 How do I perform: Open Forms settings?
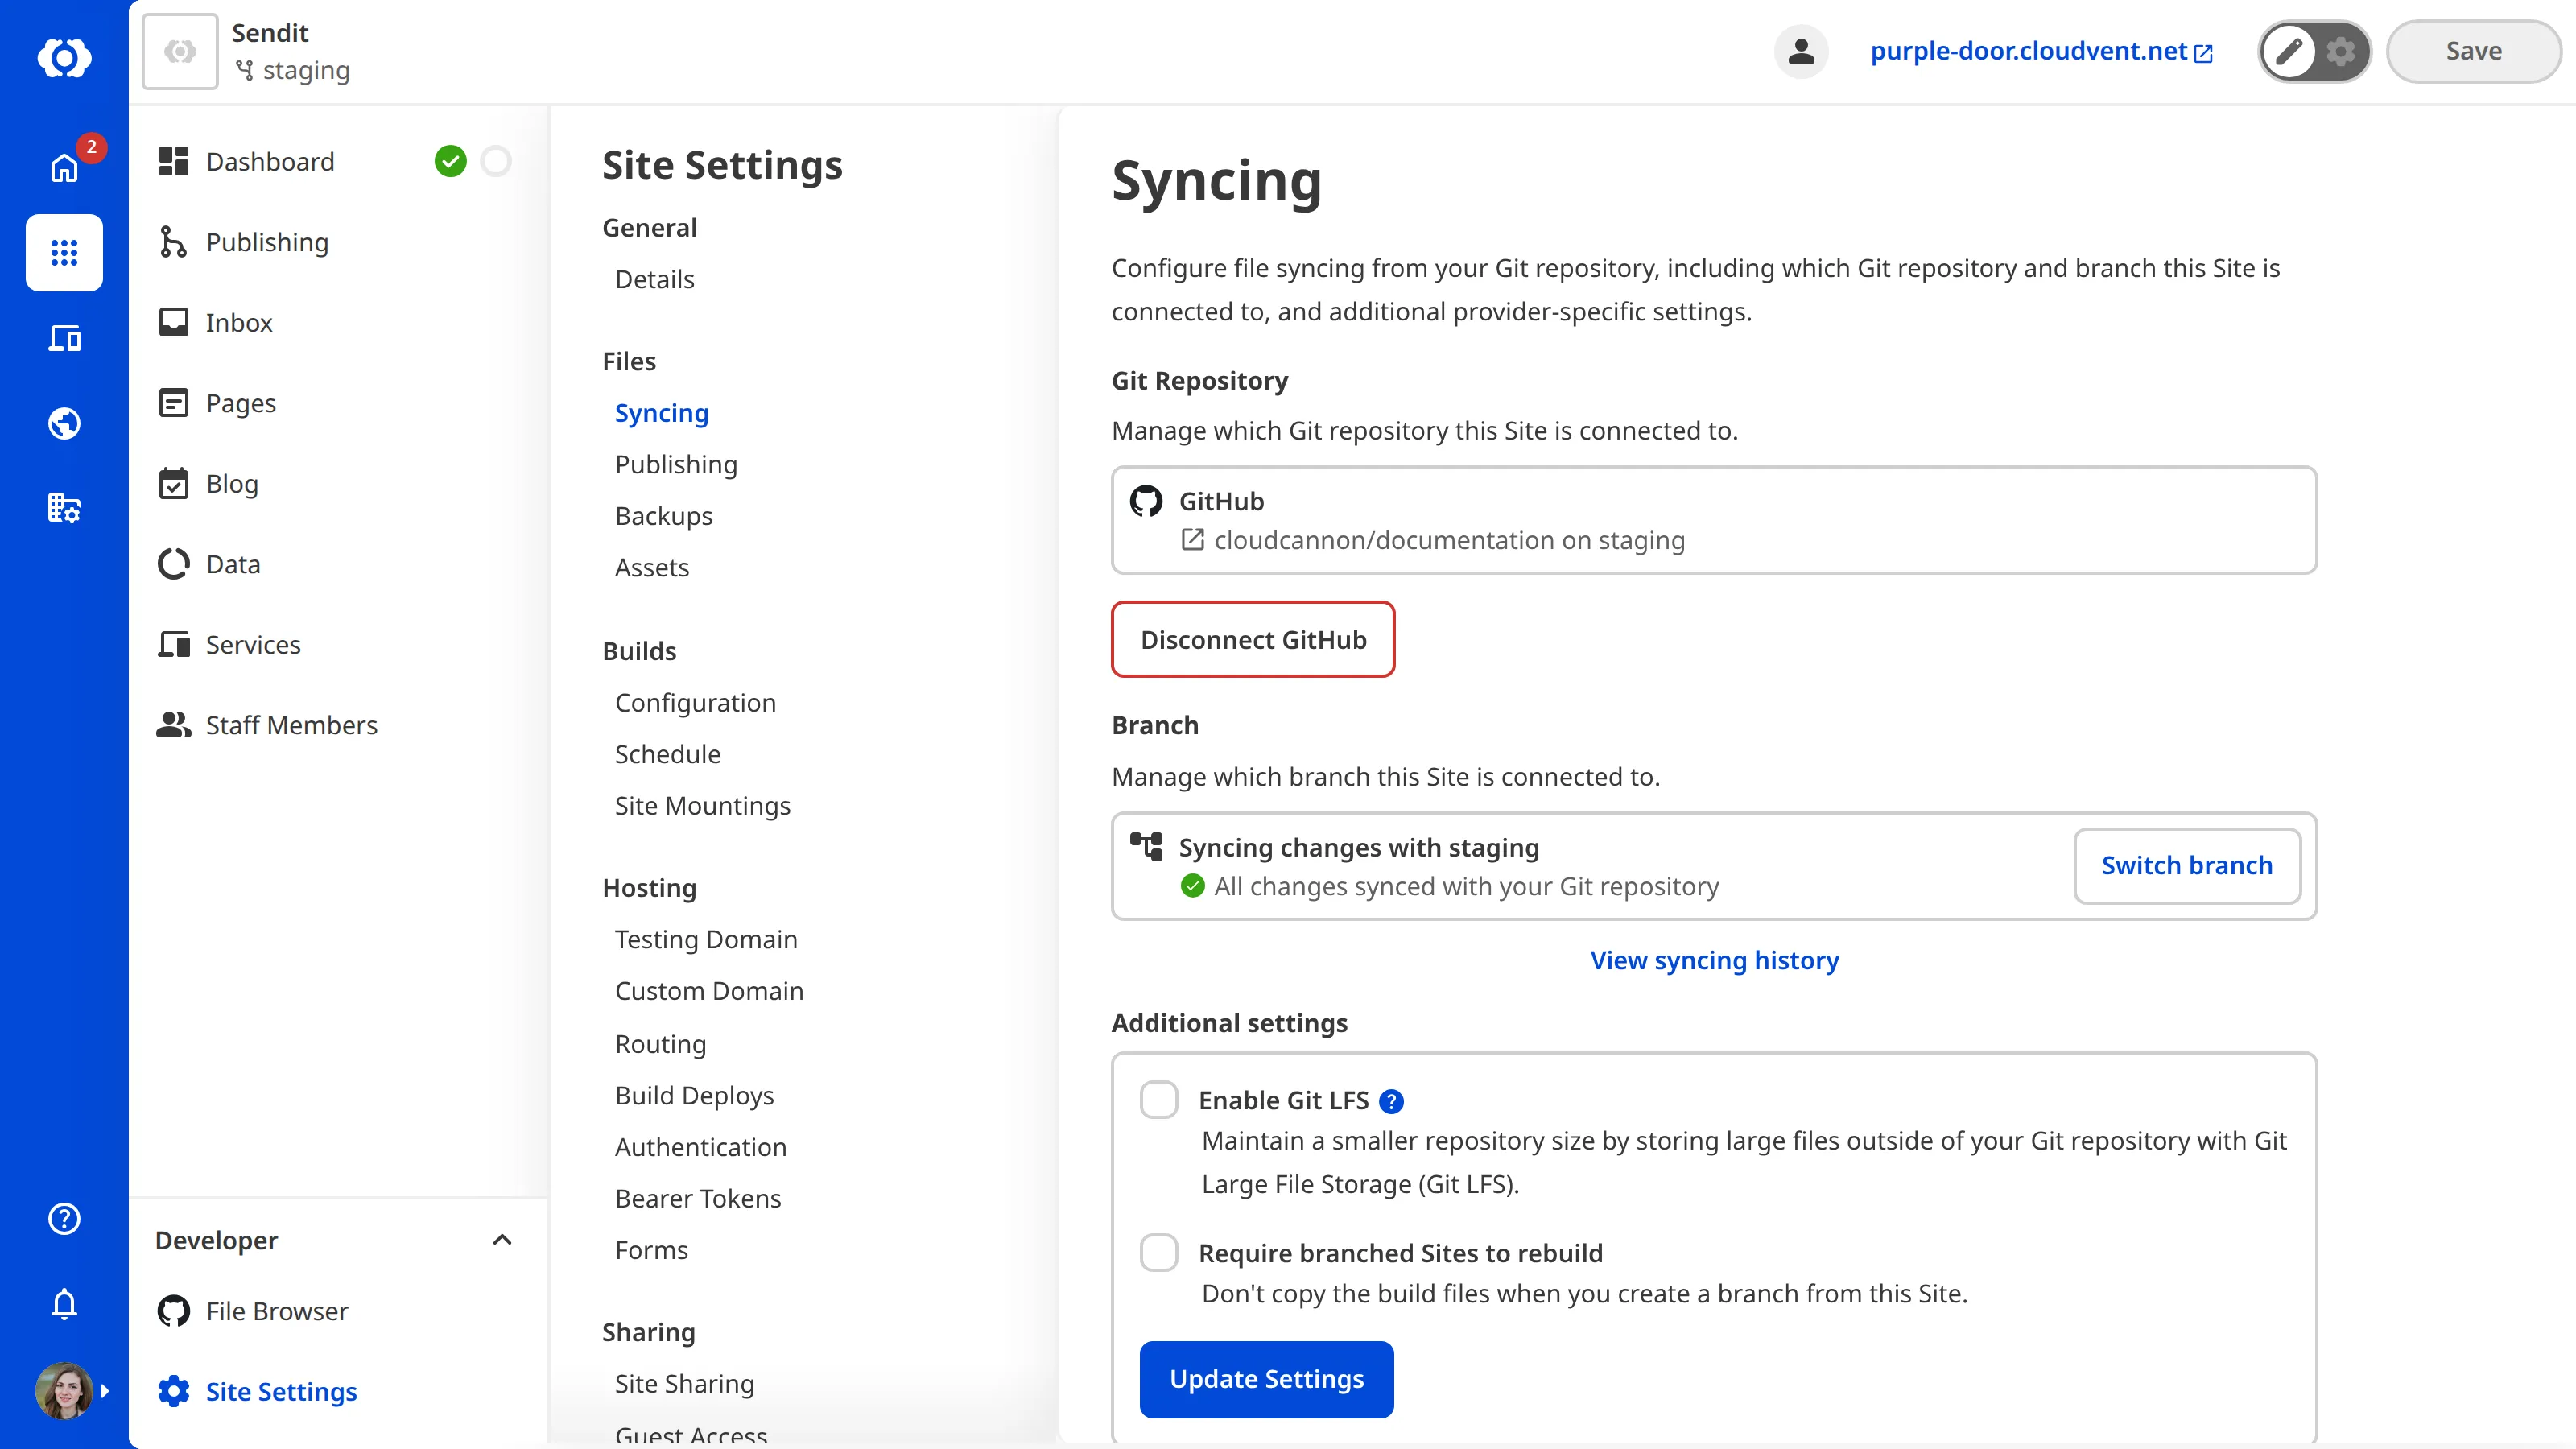pyautogui.click(x=651, y=1250)
